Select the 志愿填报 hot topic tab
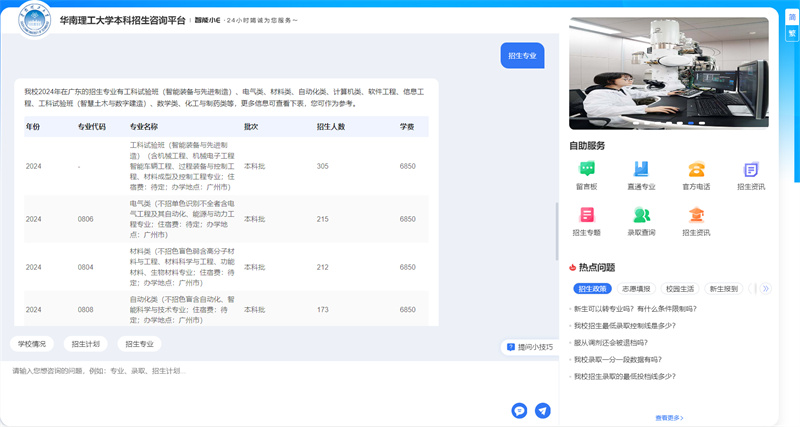The width and height of the screenshot is (800, 427). pos(636,289)
